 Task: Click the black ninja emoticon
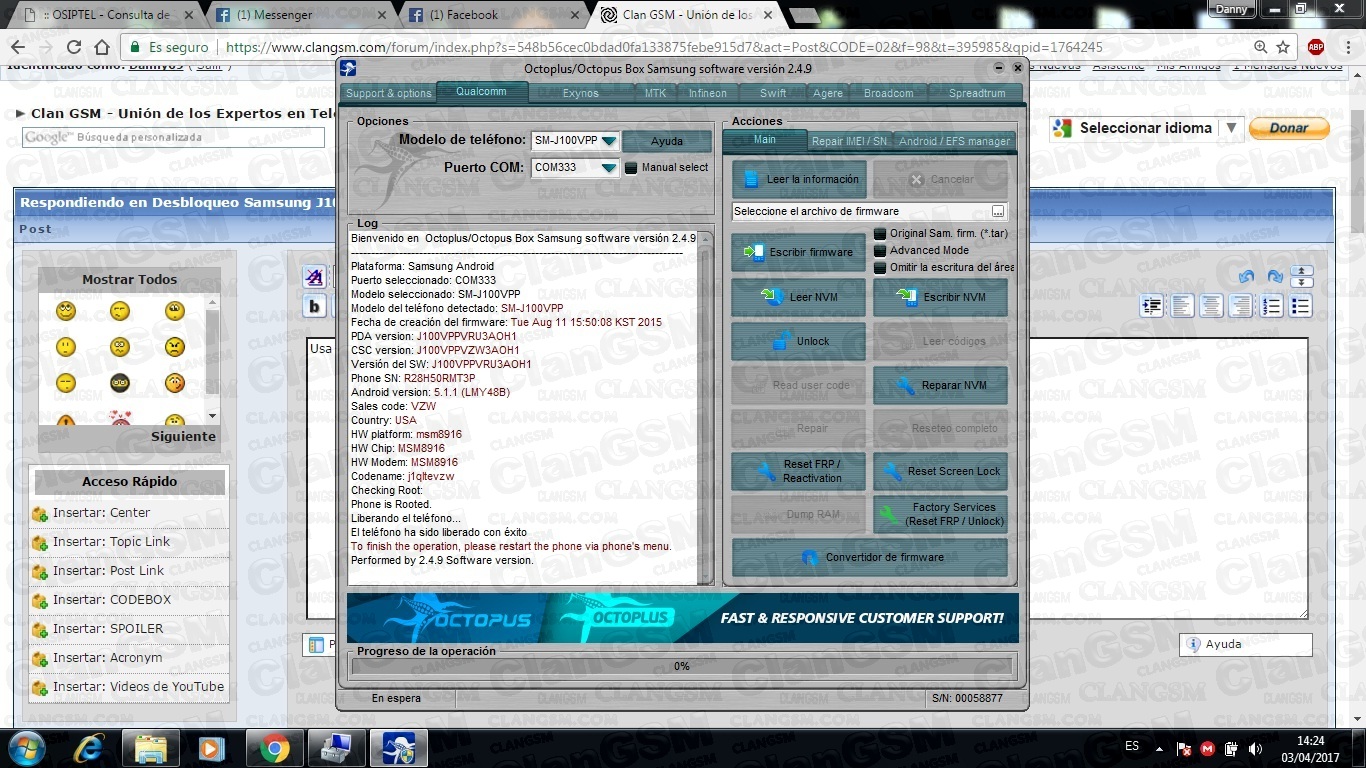[120, 382]
